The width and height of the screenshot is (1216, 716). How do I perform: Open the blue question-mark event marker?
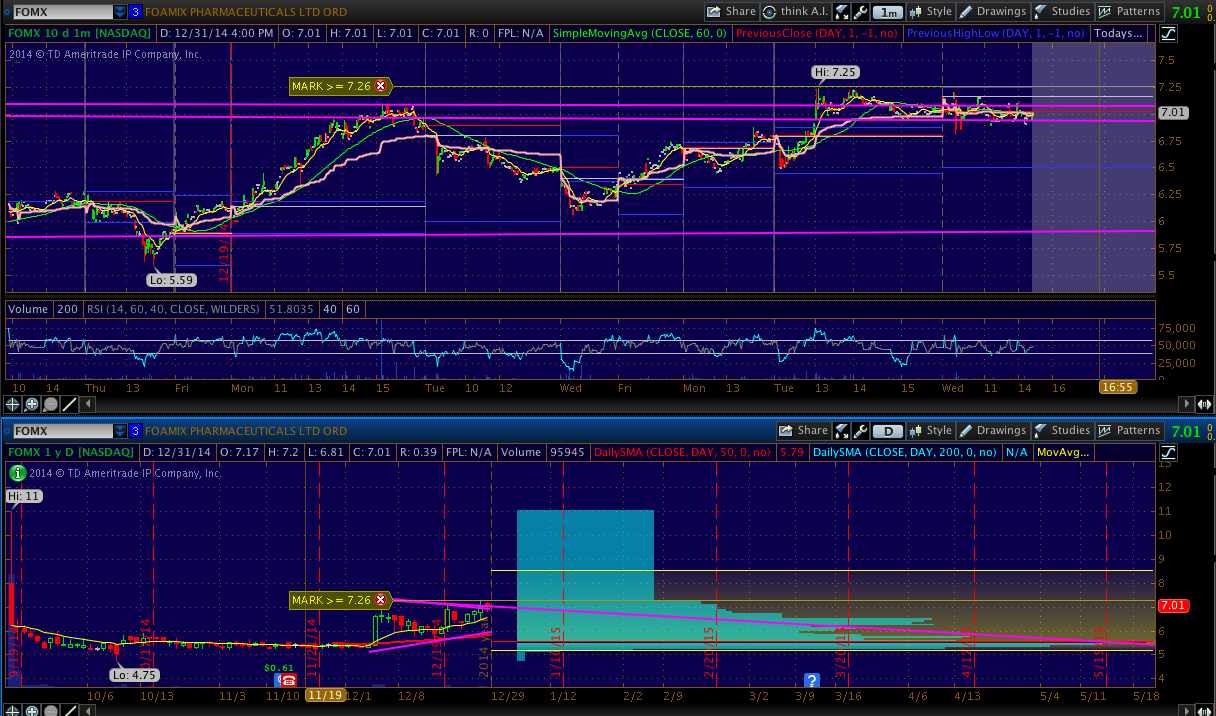coord(811,681)
